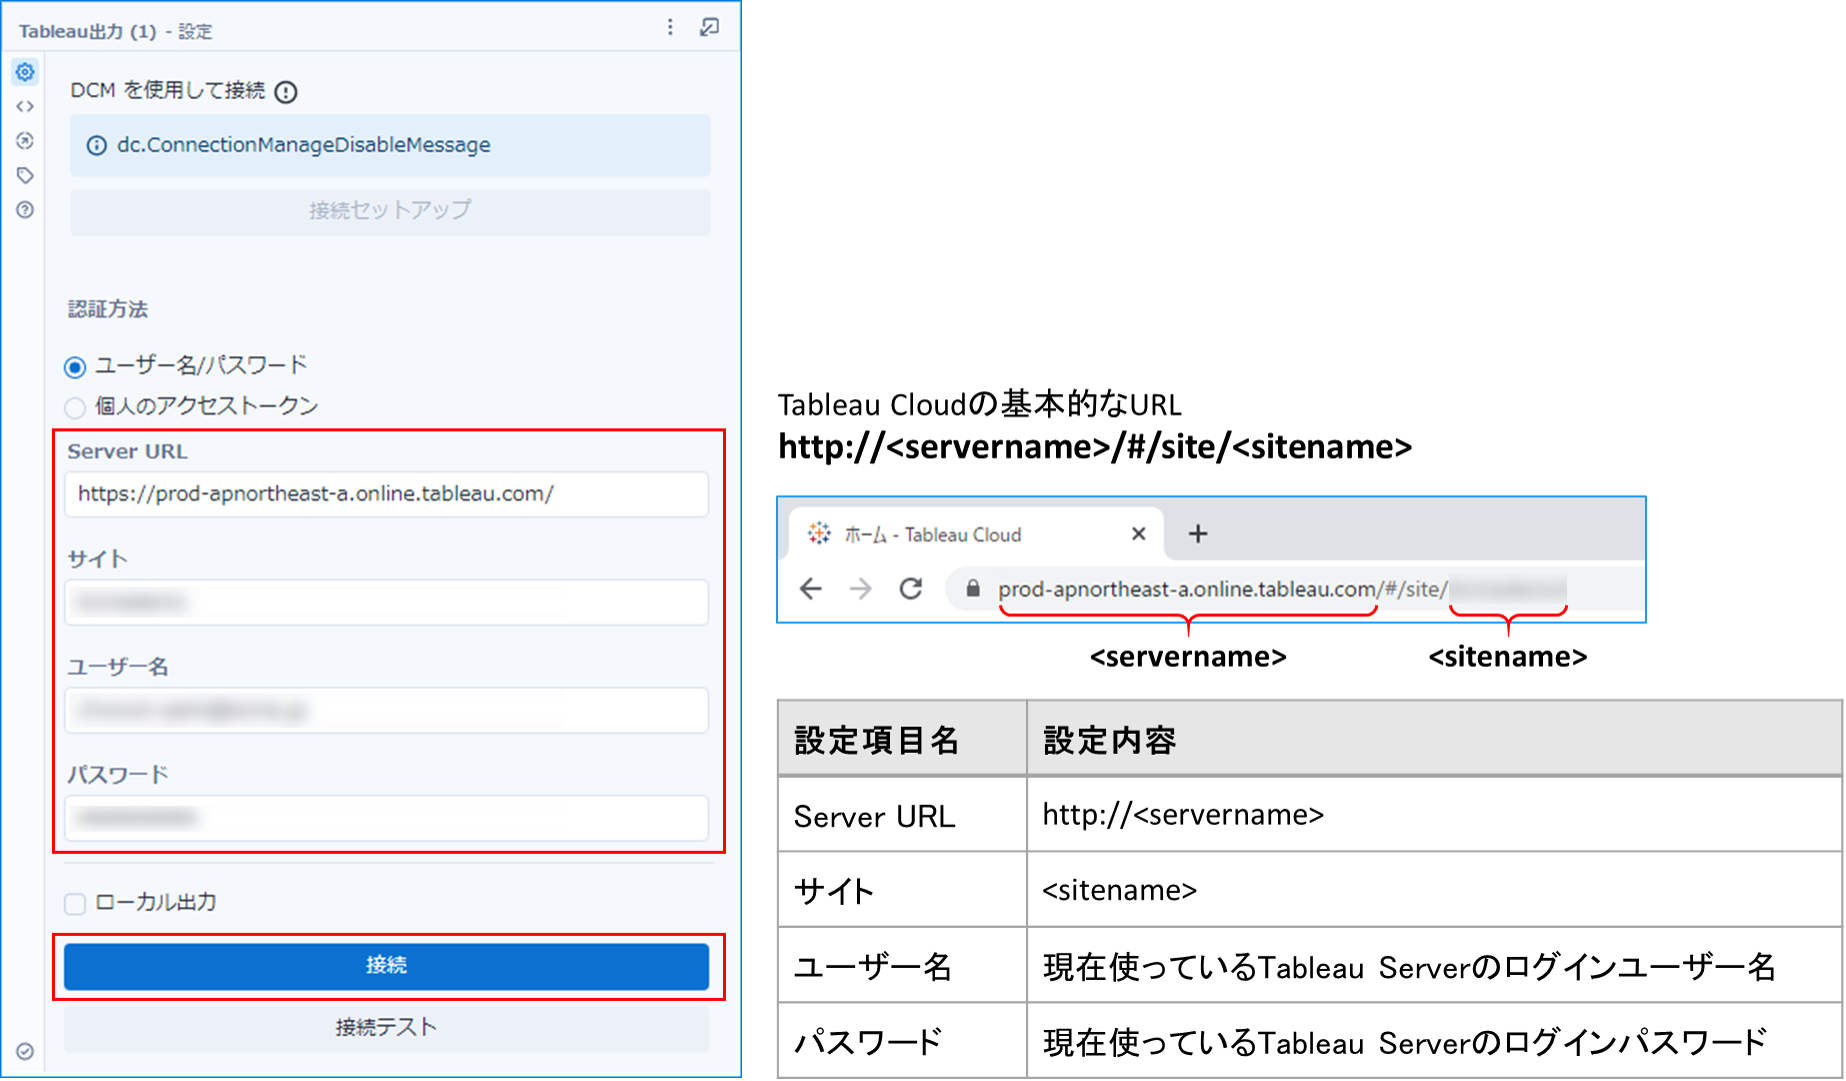Click the padlock icon in the address bar
This screenshot has height=1081, width=1846.
(x=971, y=589)
